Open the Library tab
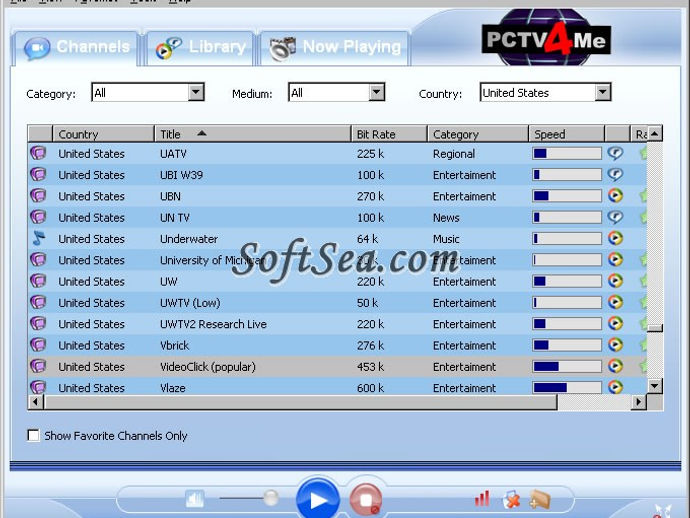This screenshot has height=518, width=690. coord(200,48)
